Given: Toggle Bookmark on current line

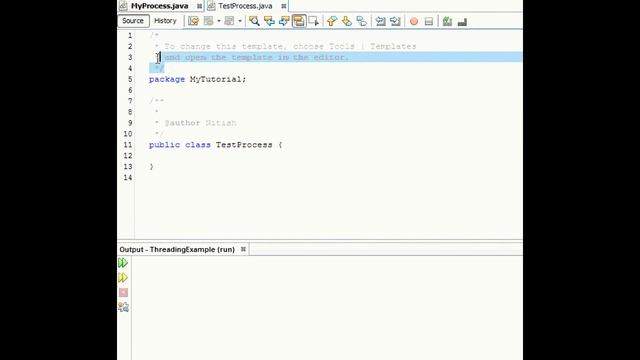Looking at the screenshot, I should tap(362, 21).
